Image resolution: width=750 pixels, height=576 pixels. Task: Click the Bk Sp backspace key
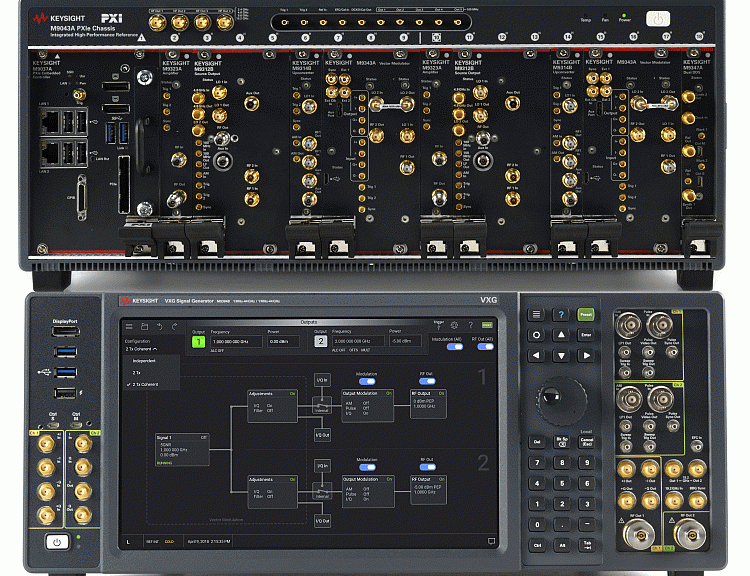pos(562,442)
